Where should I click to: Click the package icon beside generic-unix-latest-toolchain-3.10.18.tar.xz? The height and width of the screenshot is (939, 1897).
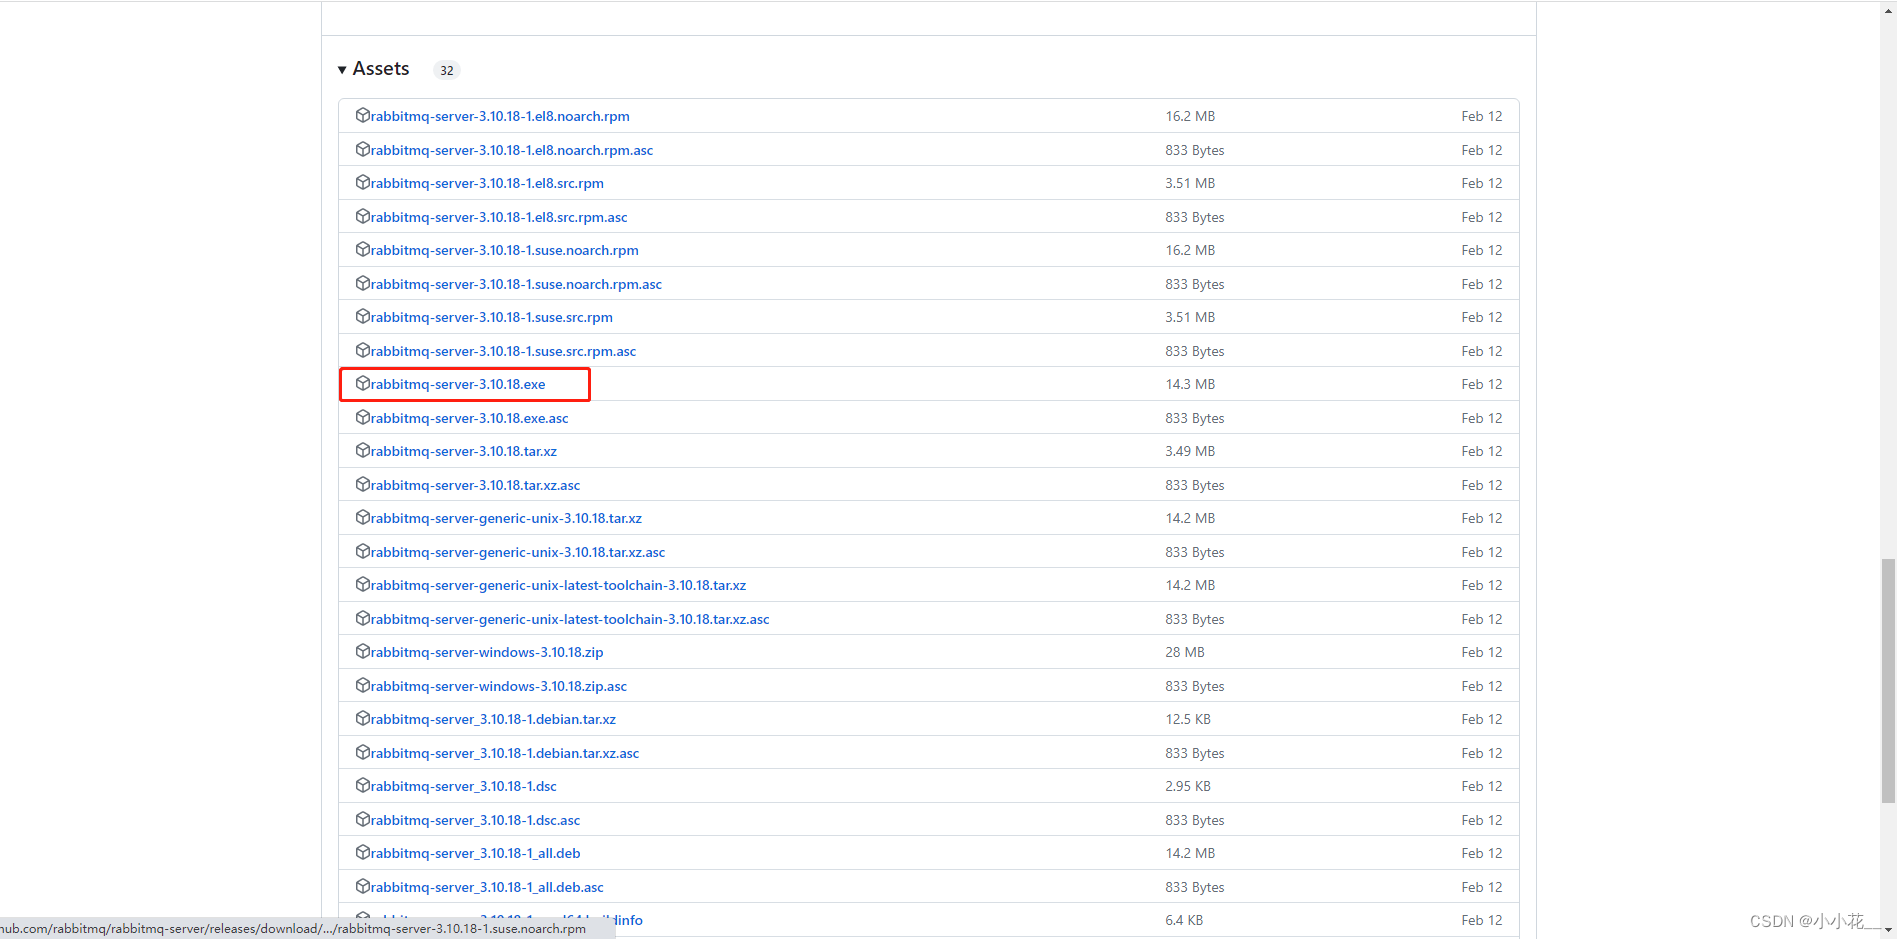pyautogui.click(x=363, y=585)
